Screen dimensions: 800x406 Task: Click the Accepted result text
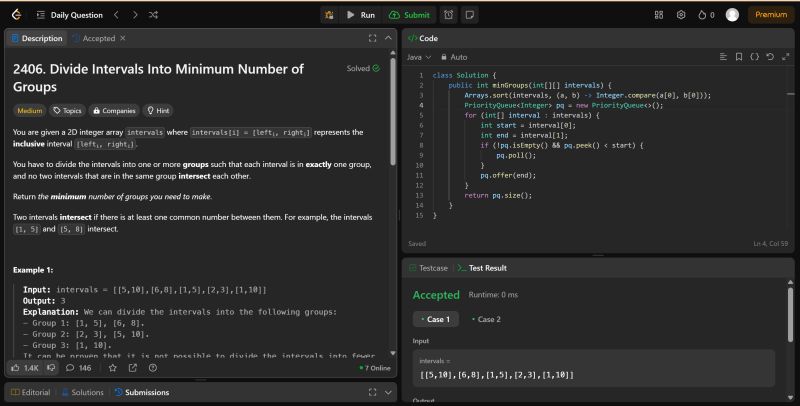436,295
